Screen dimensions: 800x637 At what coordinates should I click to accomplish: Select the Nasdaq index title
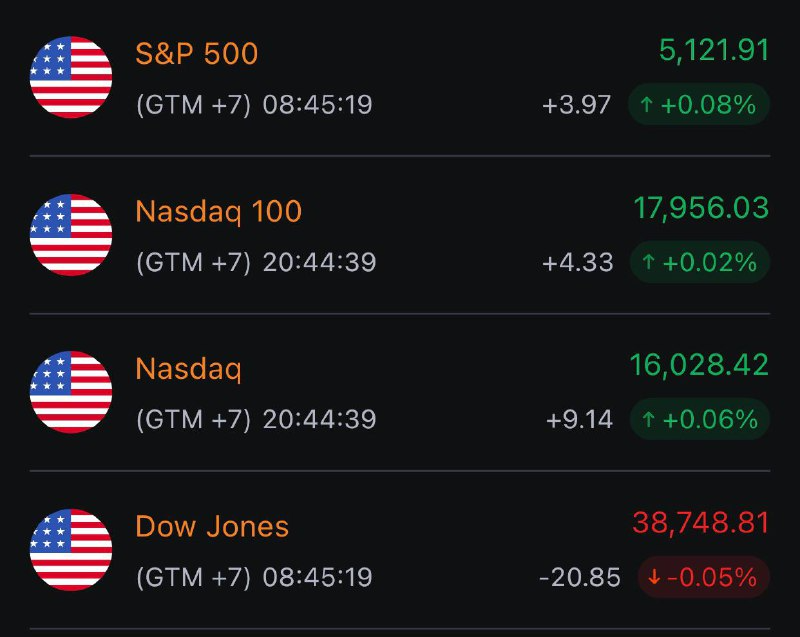189,369
